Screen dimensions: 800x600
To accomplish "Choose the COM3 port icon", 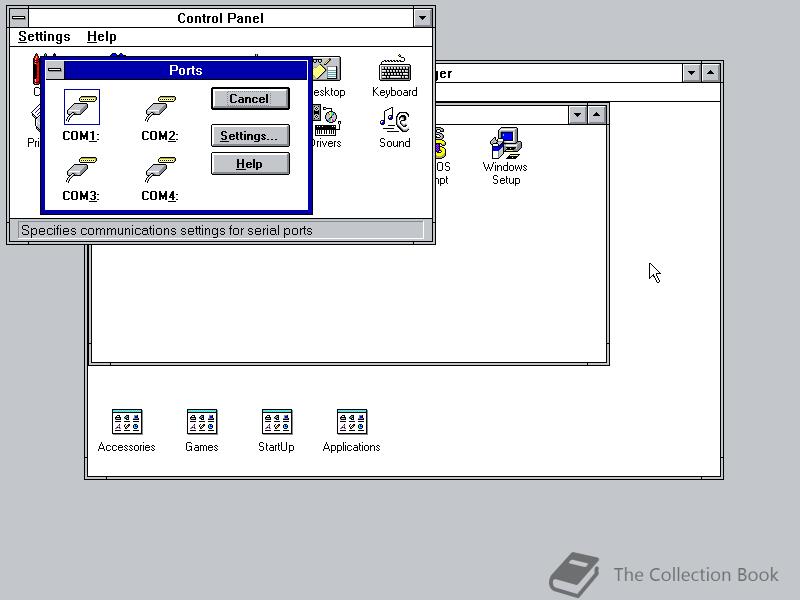I will point(81,169).
